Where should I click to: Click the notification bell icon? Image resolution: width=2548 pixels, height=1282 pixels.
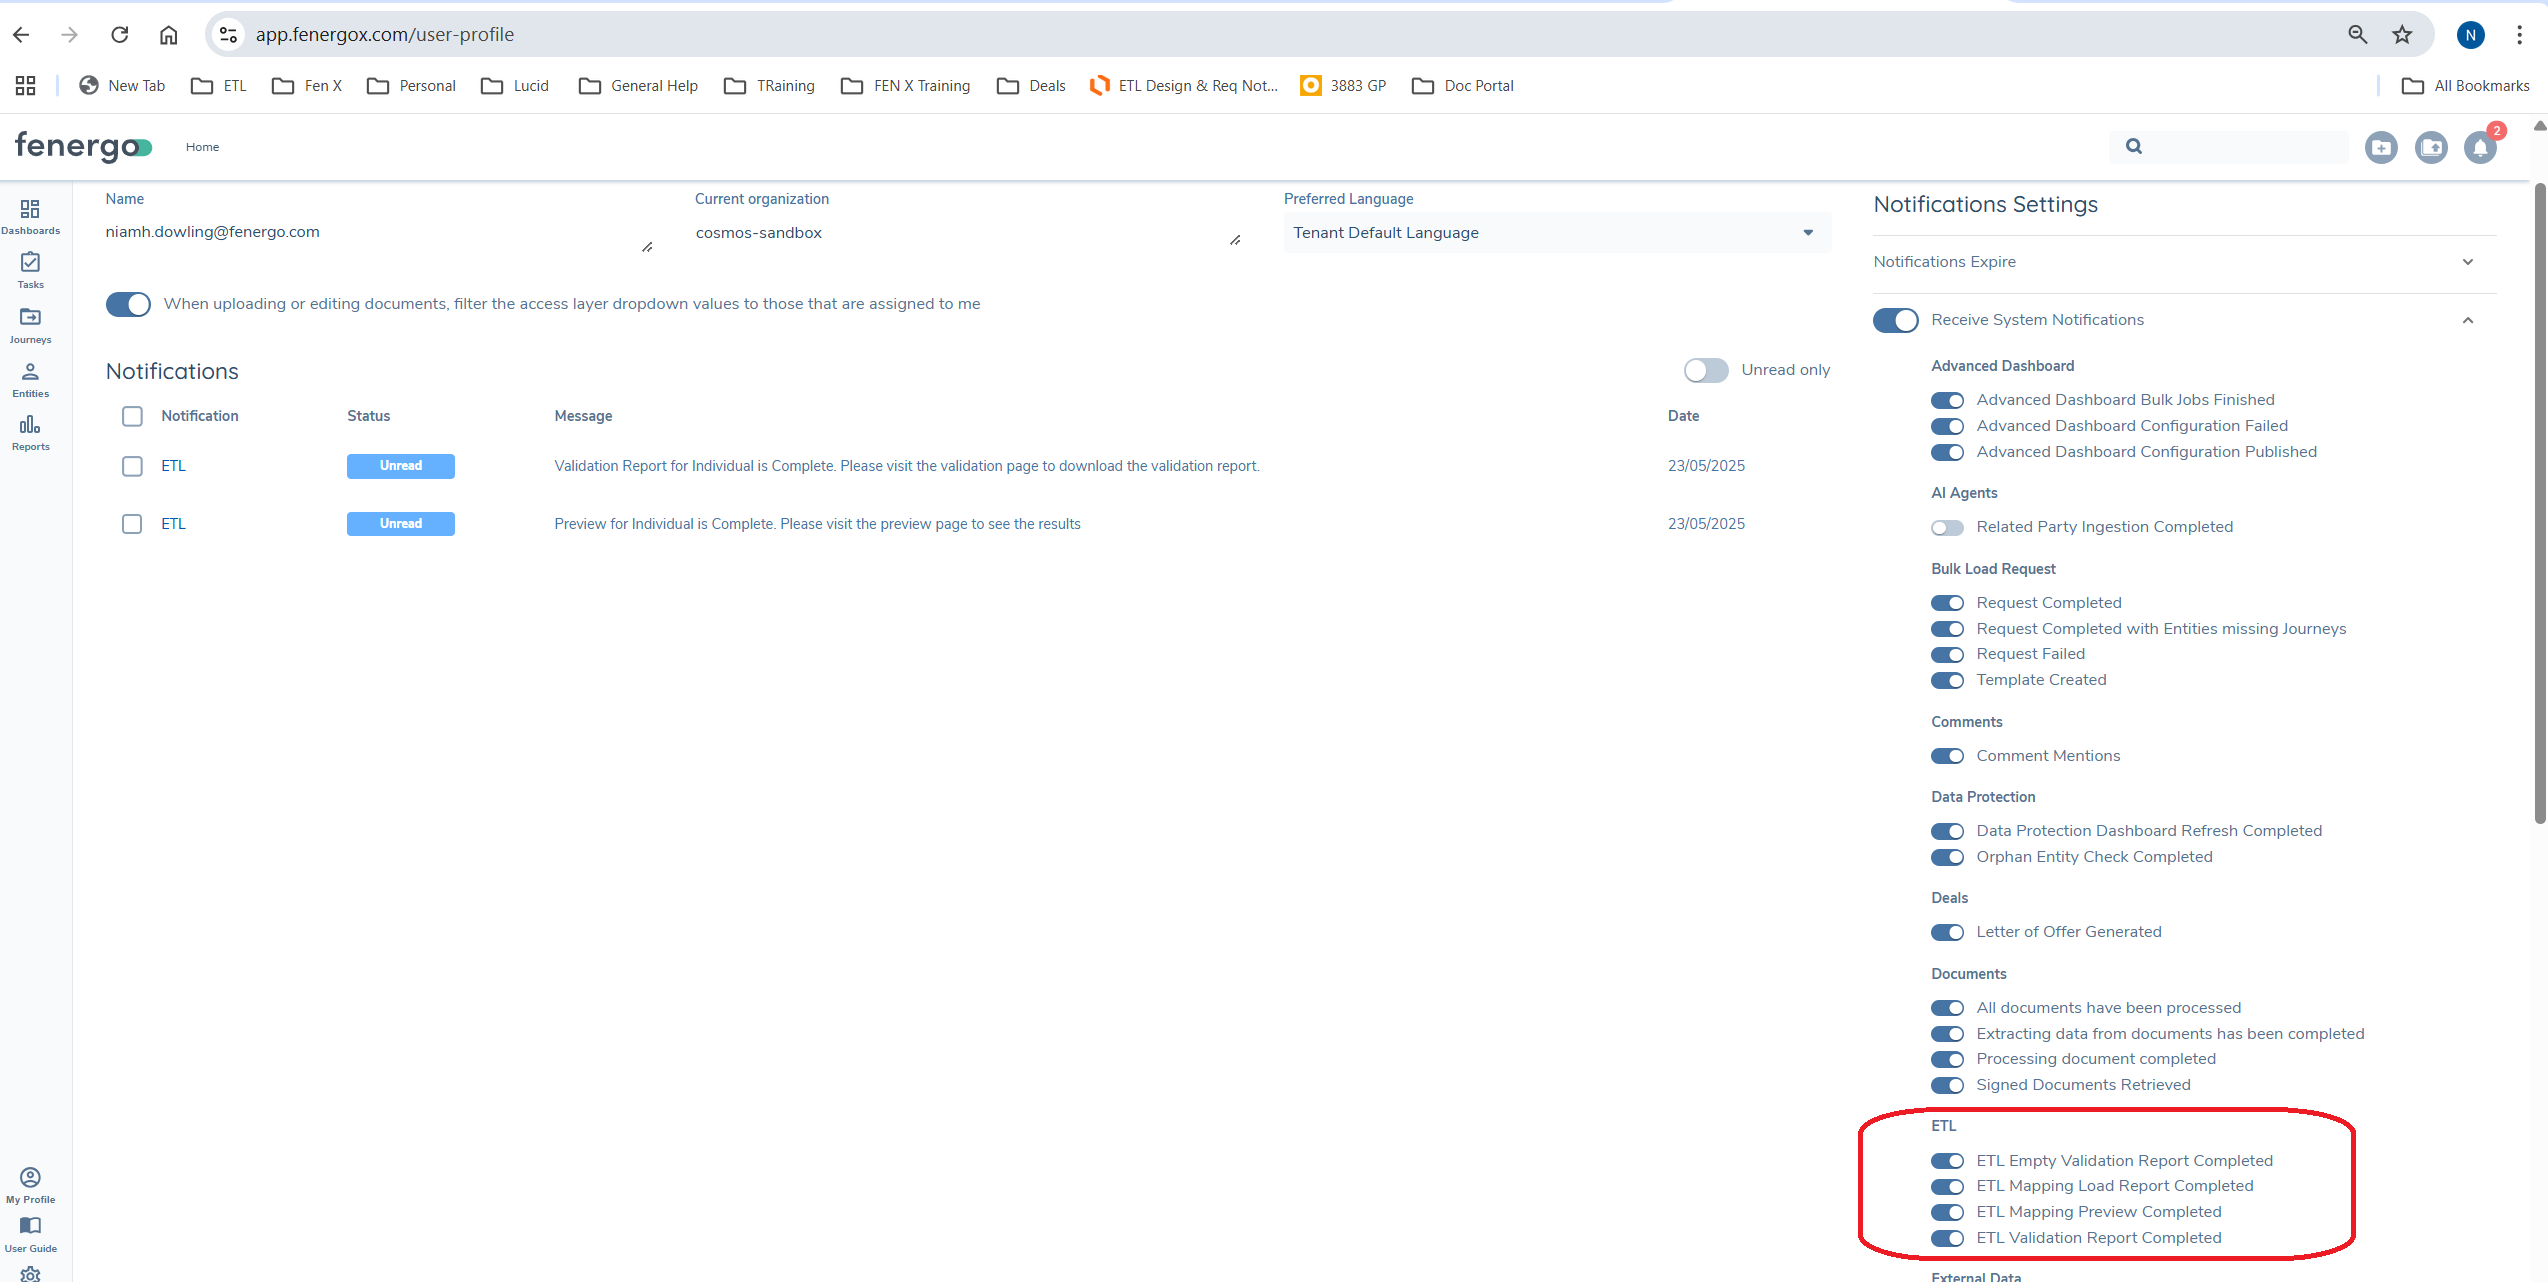pos(2480,148)
